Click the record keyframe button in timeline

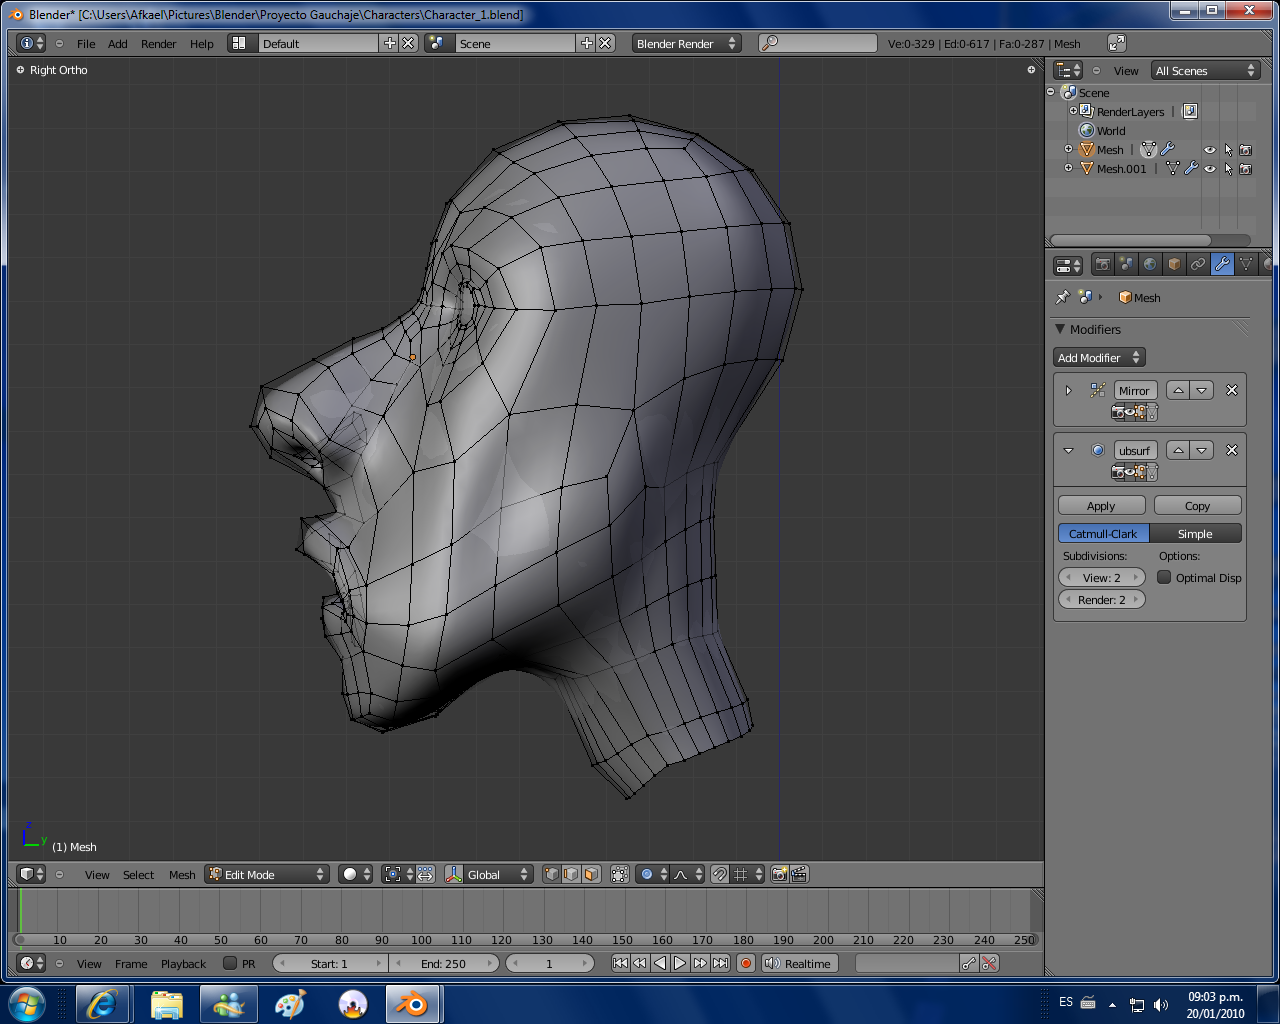[x=746, y=964]
